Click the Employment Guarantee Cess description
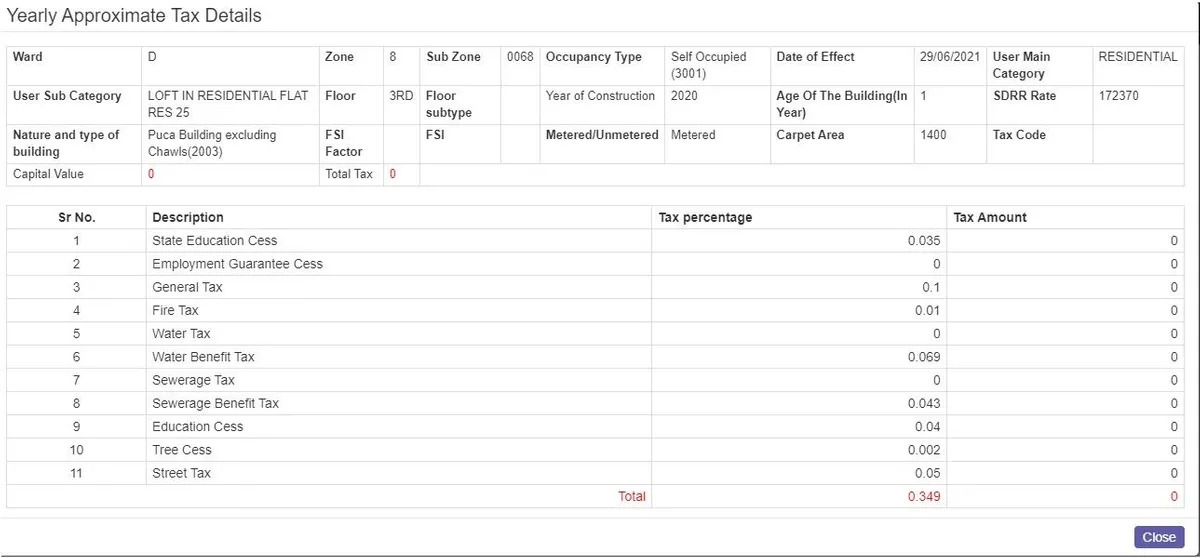This screenshot has width=1200, height=558. [x=237, y=264]
